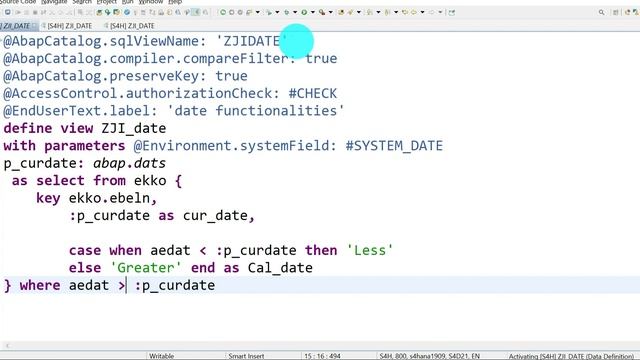
Task: Open the Search menu
Action: 82,2
